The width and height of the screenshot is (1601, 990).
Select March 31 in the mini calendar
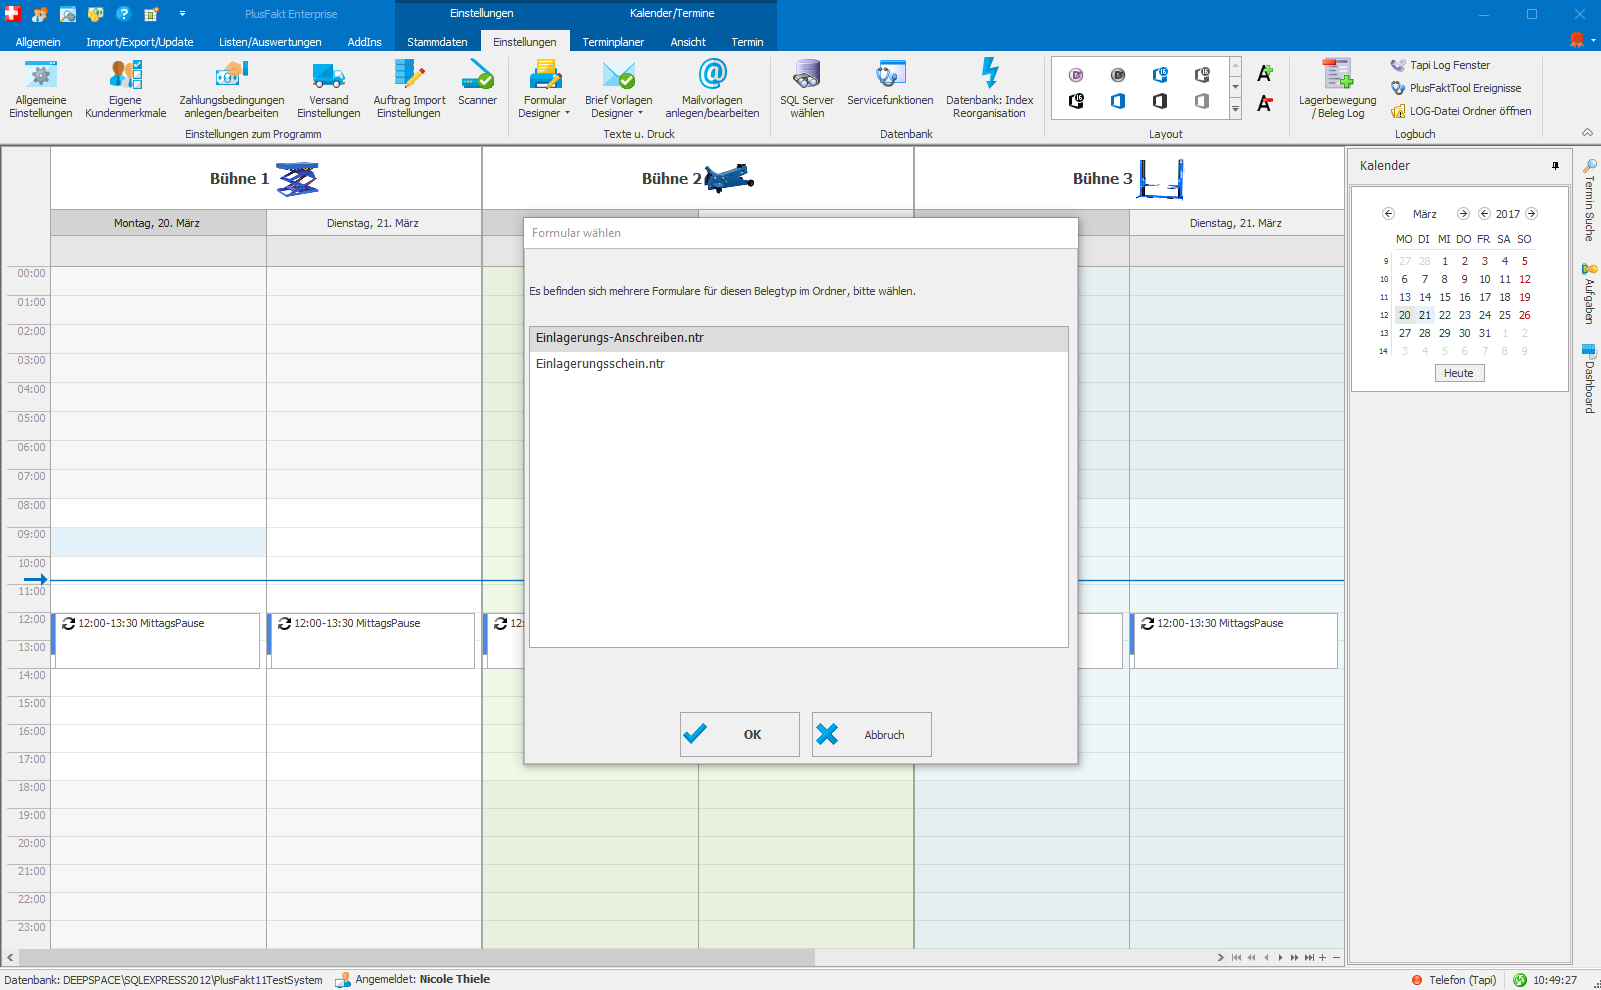click(1485, 333)
